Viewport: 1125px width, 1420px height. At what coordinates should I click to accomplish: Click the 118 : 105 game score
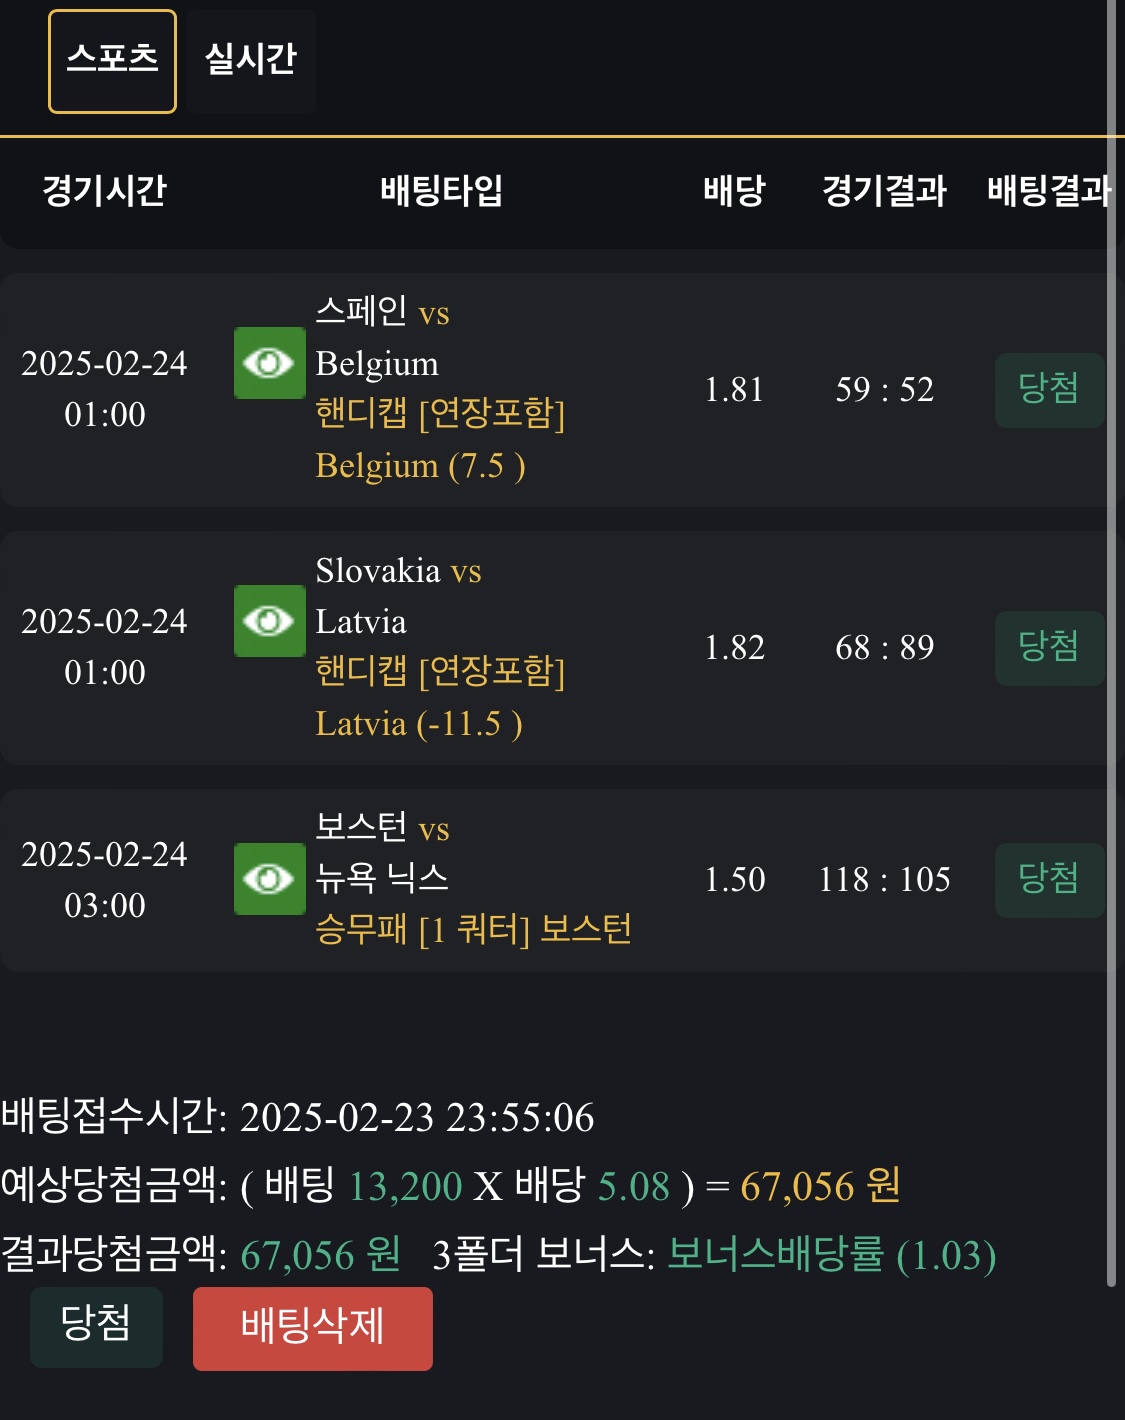point(884,880)
